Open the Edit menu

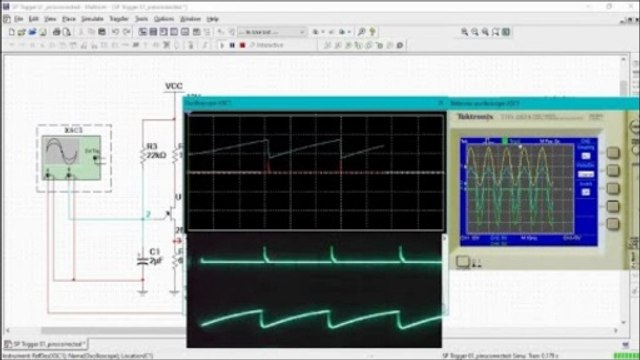pos(33,19)
